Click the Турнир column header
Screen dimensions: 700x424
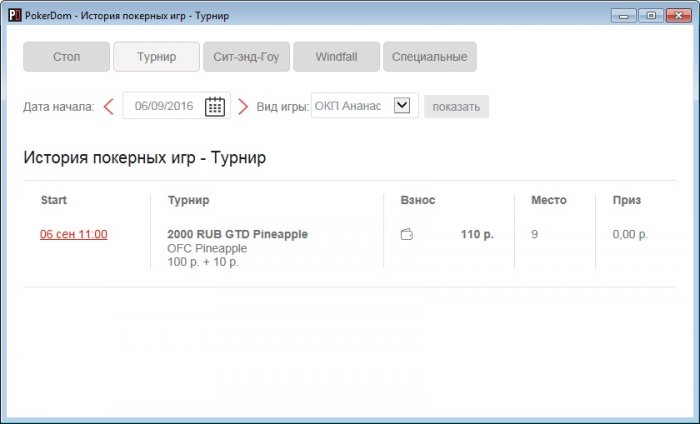(188, 200)
